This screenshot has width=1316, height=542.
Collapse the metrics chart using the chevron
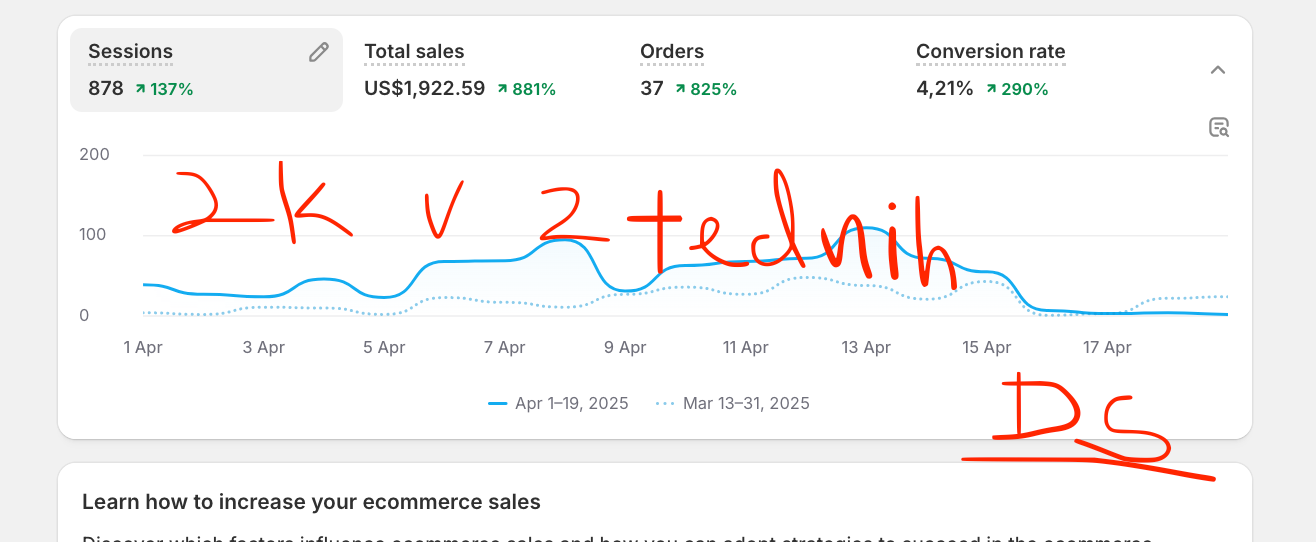[x=1217, y=70]
